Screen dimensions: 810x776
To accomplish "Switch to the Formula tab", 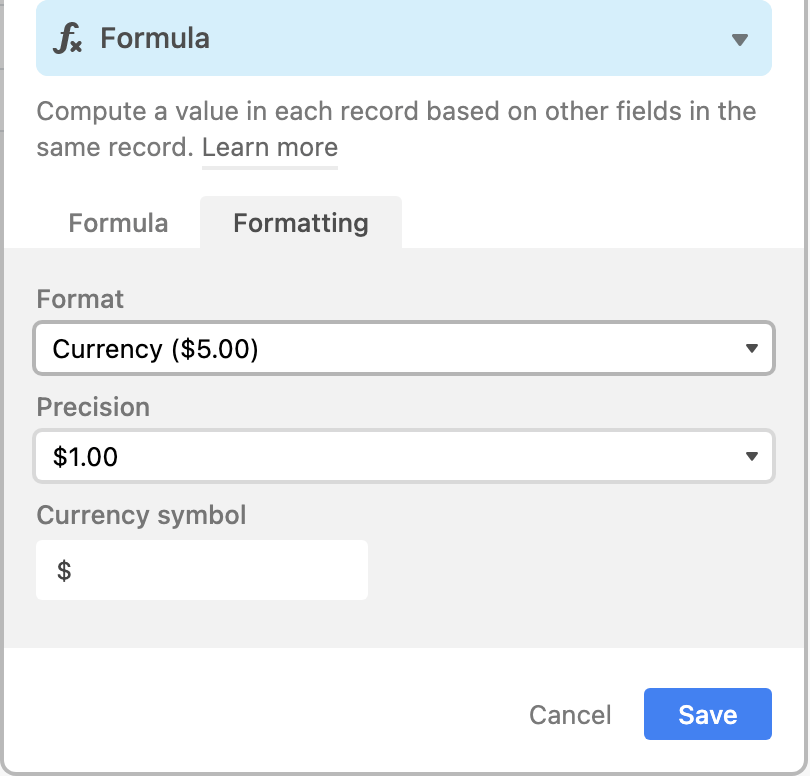I will [118, 223].
